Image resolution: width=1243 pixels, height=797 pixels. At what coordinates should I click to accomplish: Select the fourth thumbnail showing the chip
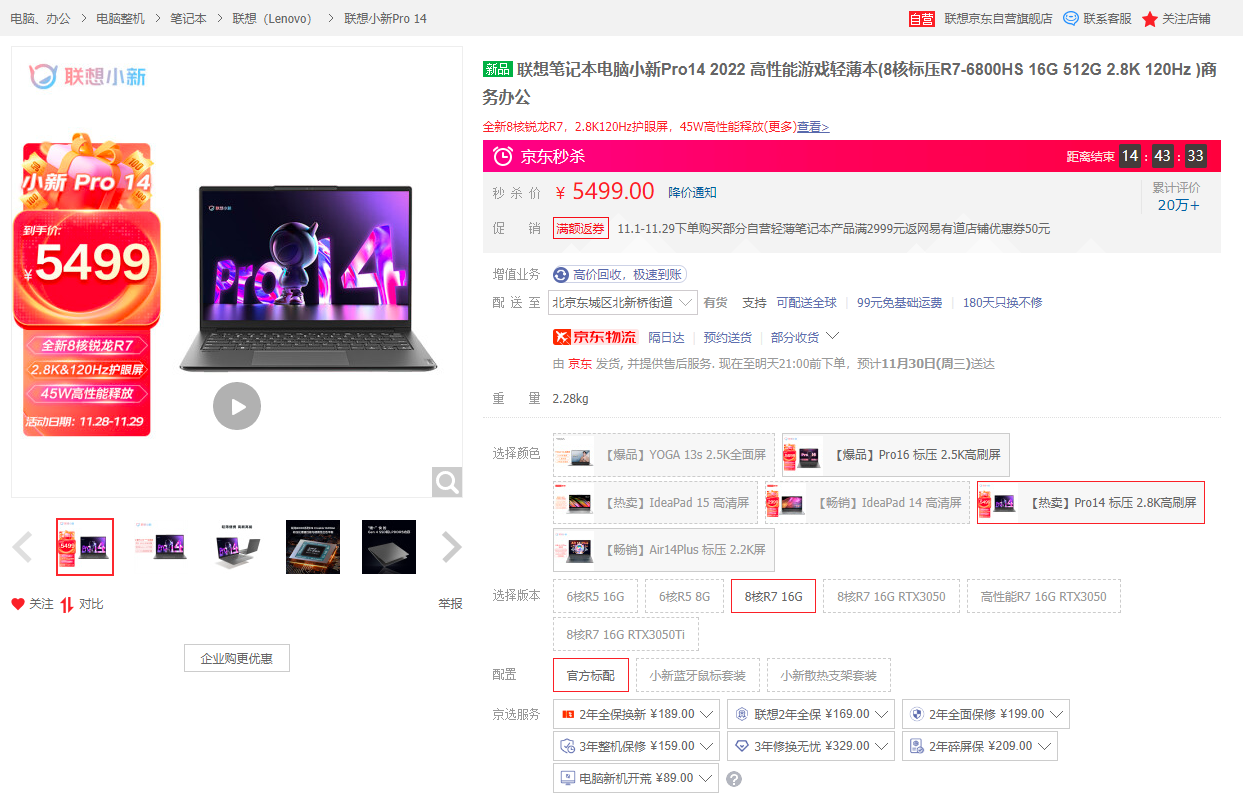click(x=313, y=547)
